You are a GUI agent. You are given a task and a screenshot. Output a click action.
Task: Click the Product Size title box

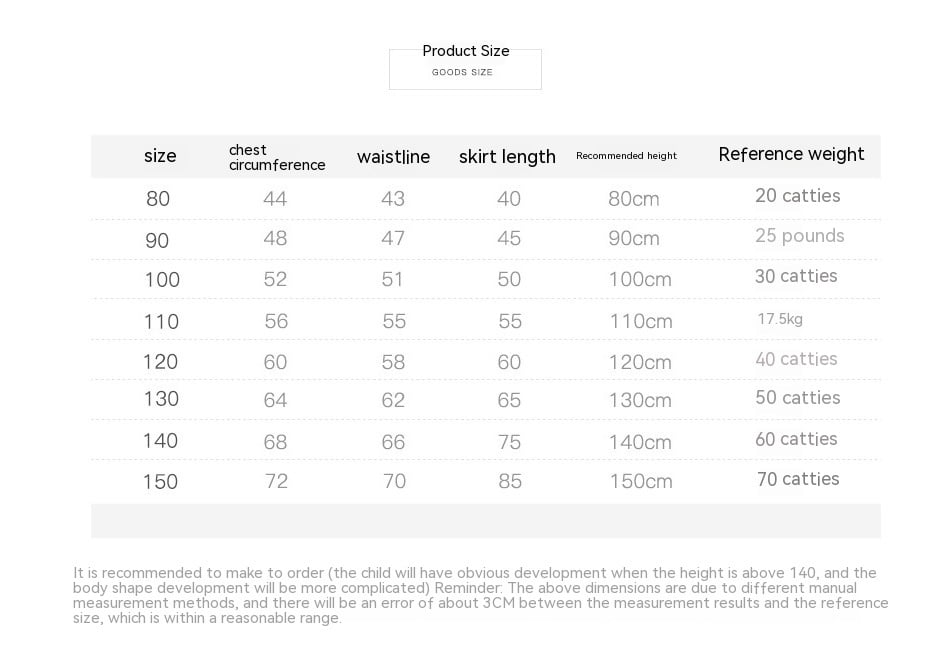[465, 69]
